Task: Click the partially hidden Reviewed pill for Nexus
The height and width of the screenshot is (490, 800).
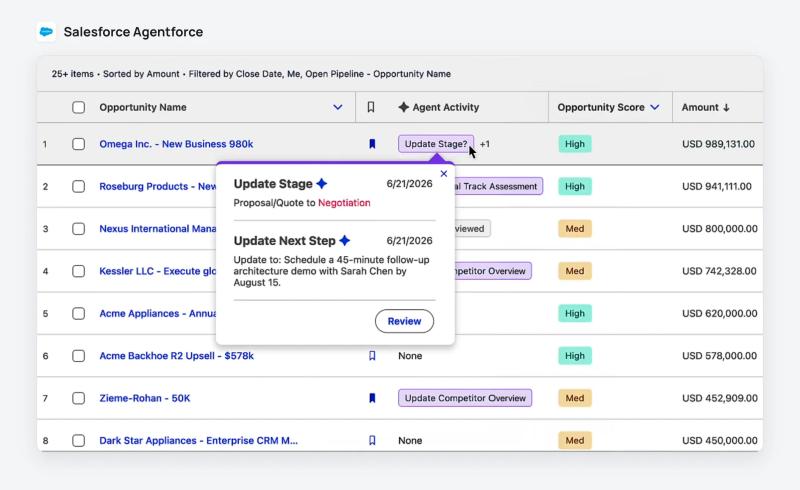Action: [472, 229]
